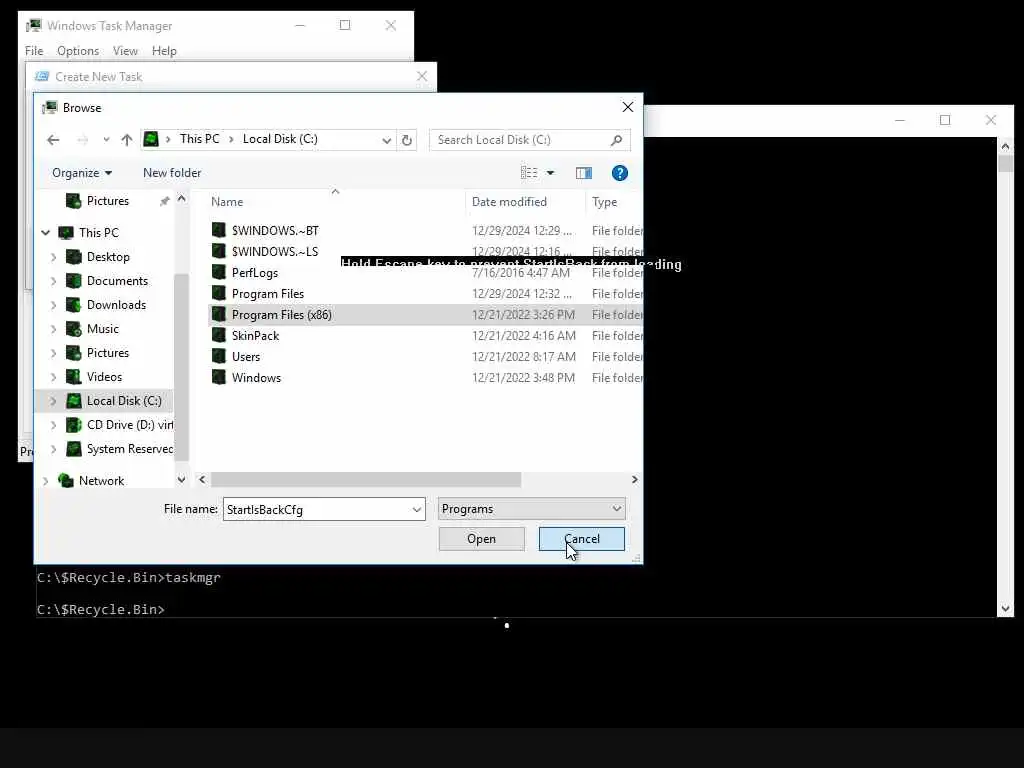Close the Create New Task dialog
Image resolution: width=1024 pixels, height=768 pixels.
(x=422, y=76)
